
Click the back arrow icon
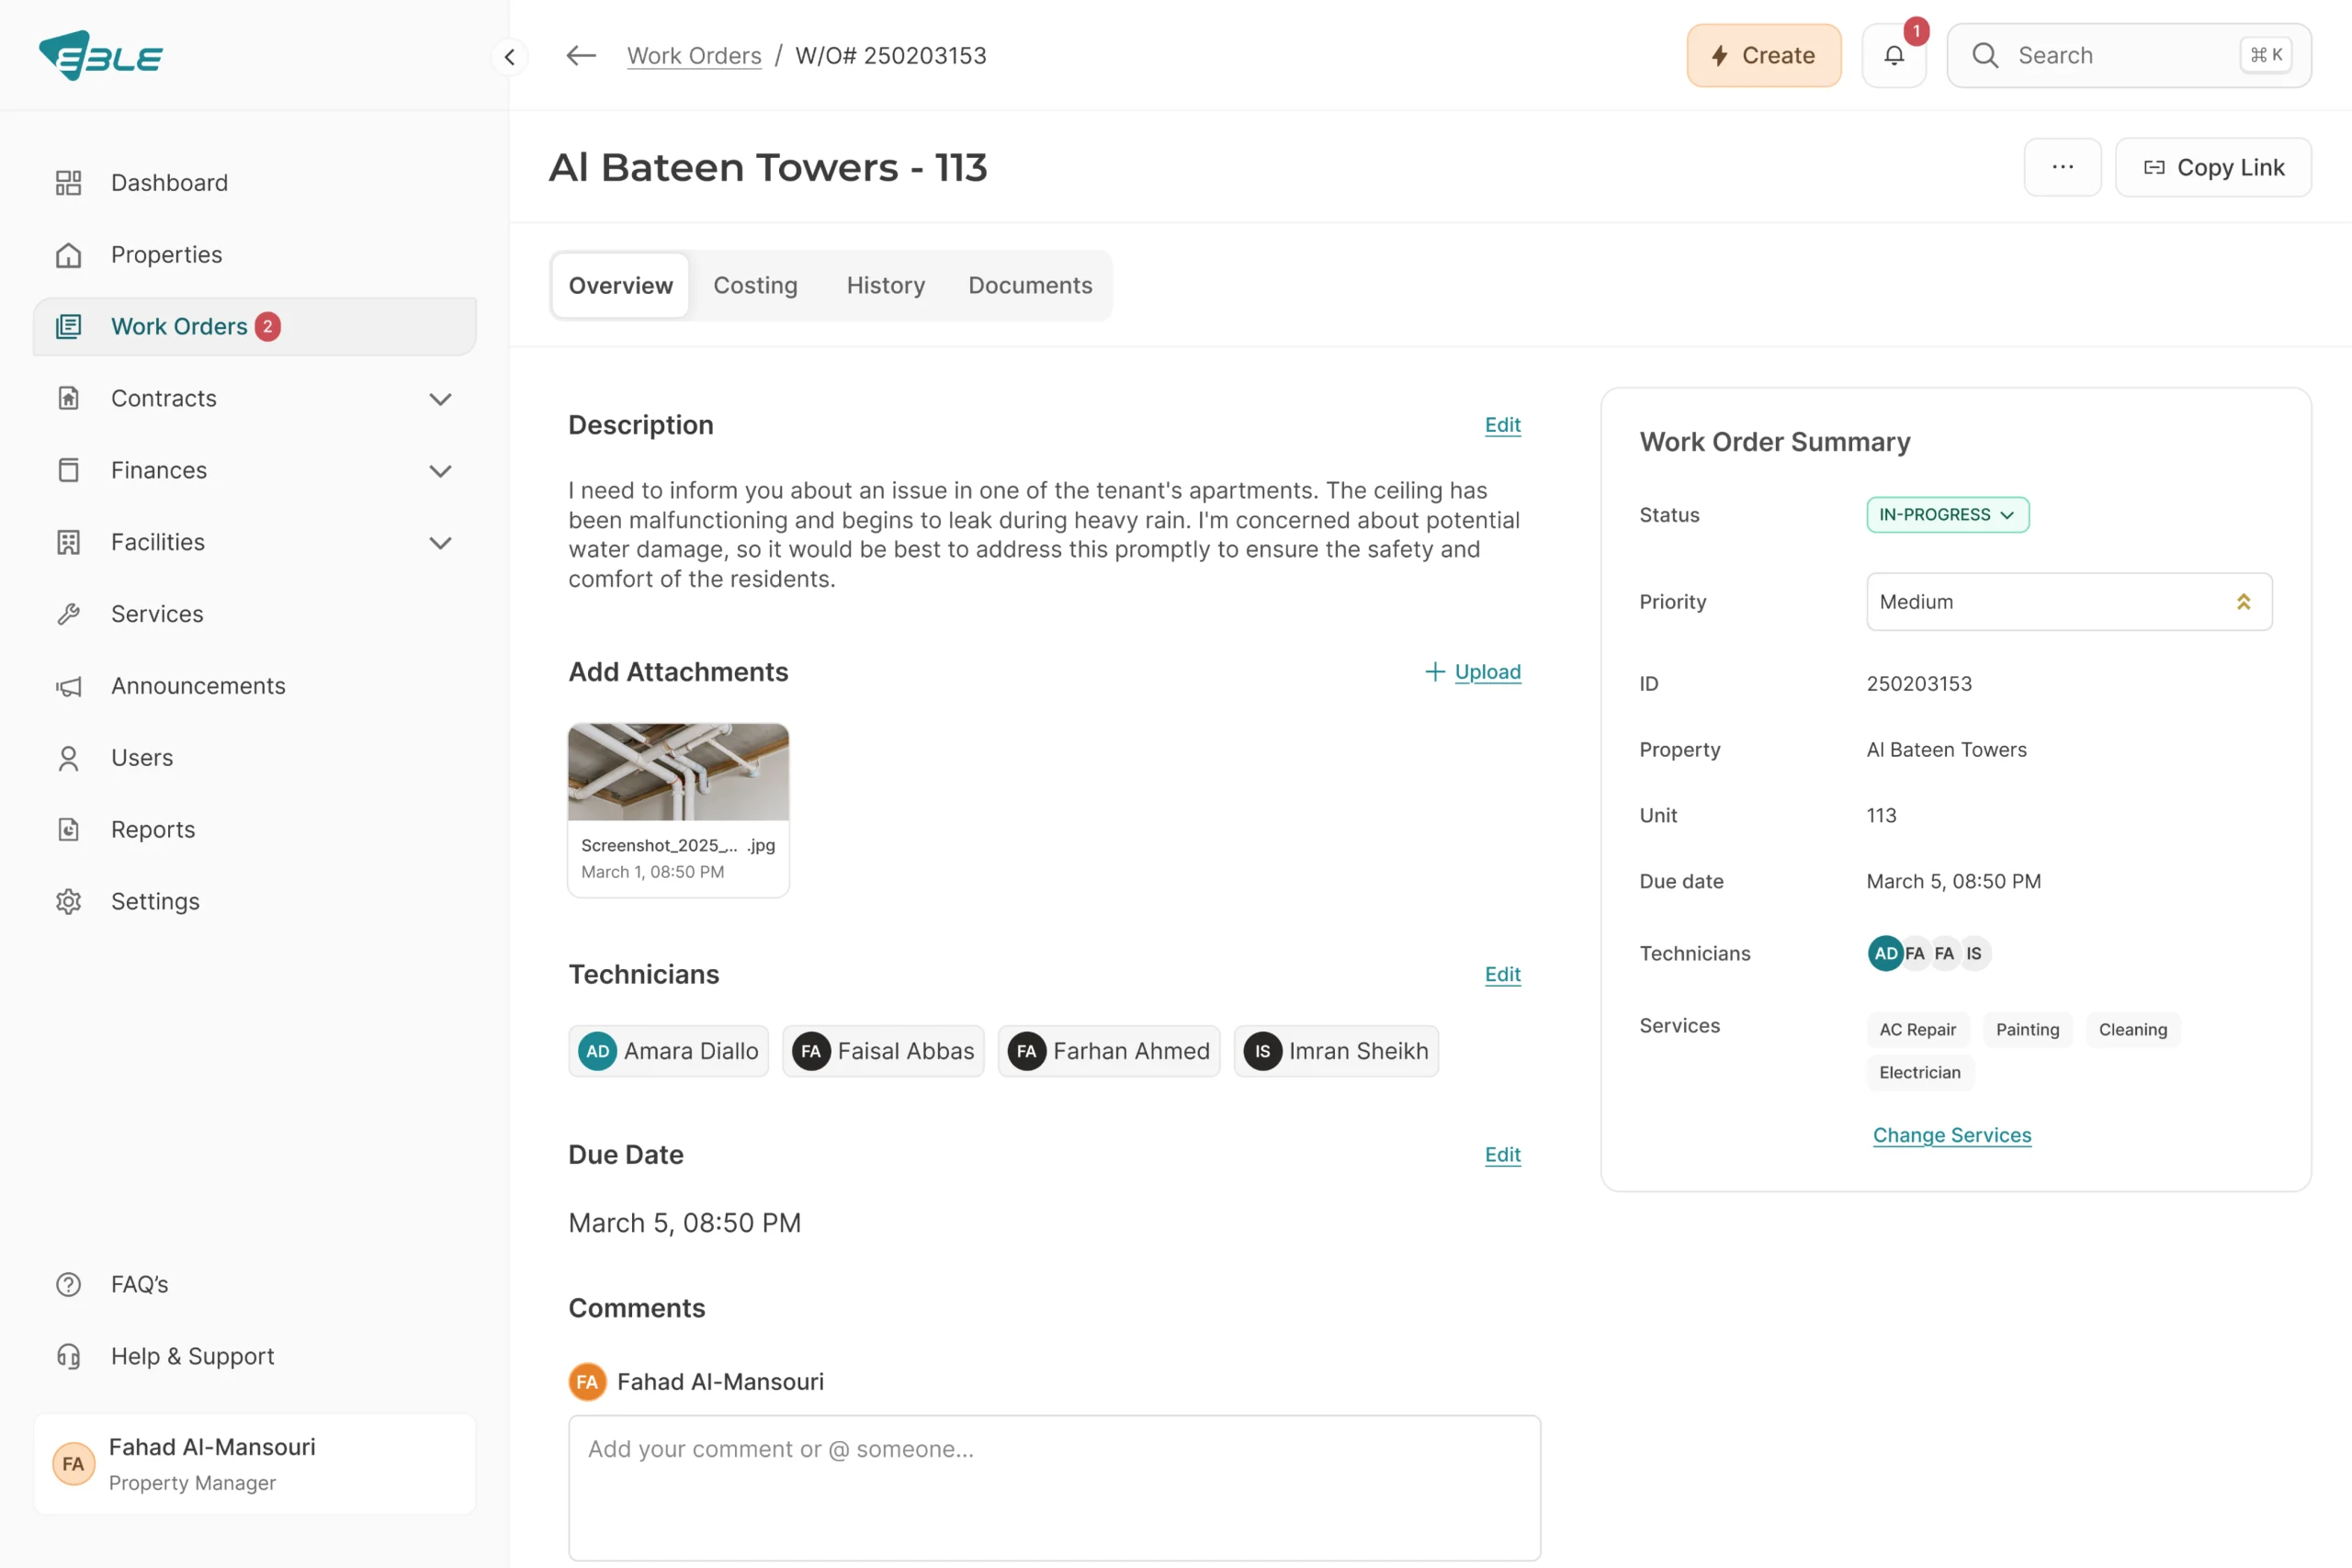[581, 56]
